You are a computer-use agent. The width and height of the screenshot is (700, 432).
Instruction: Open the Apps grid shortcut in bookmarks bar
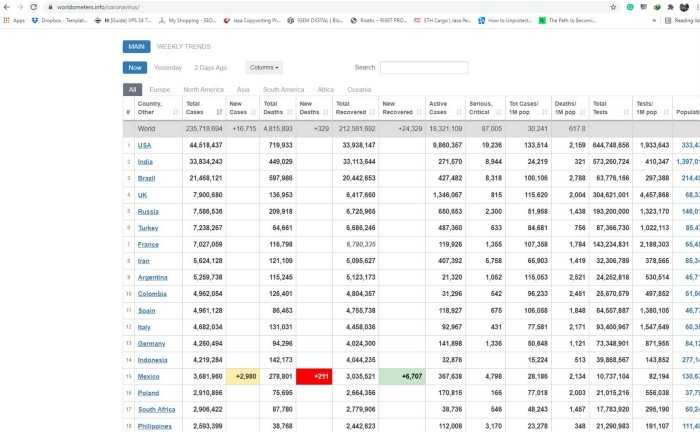click(14, 21)
